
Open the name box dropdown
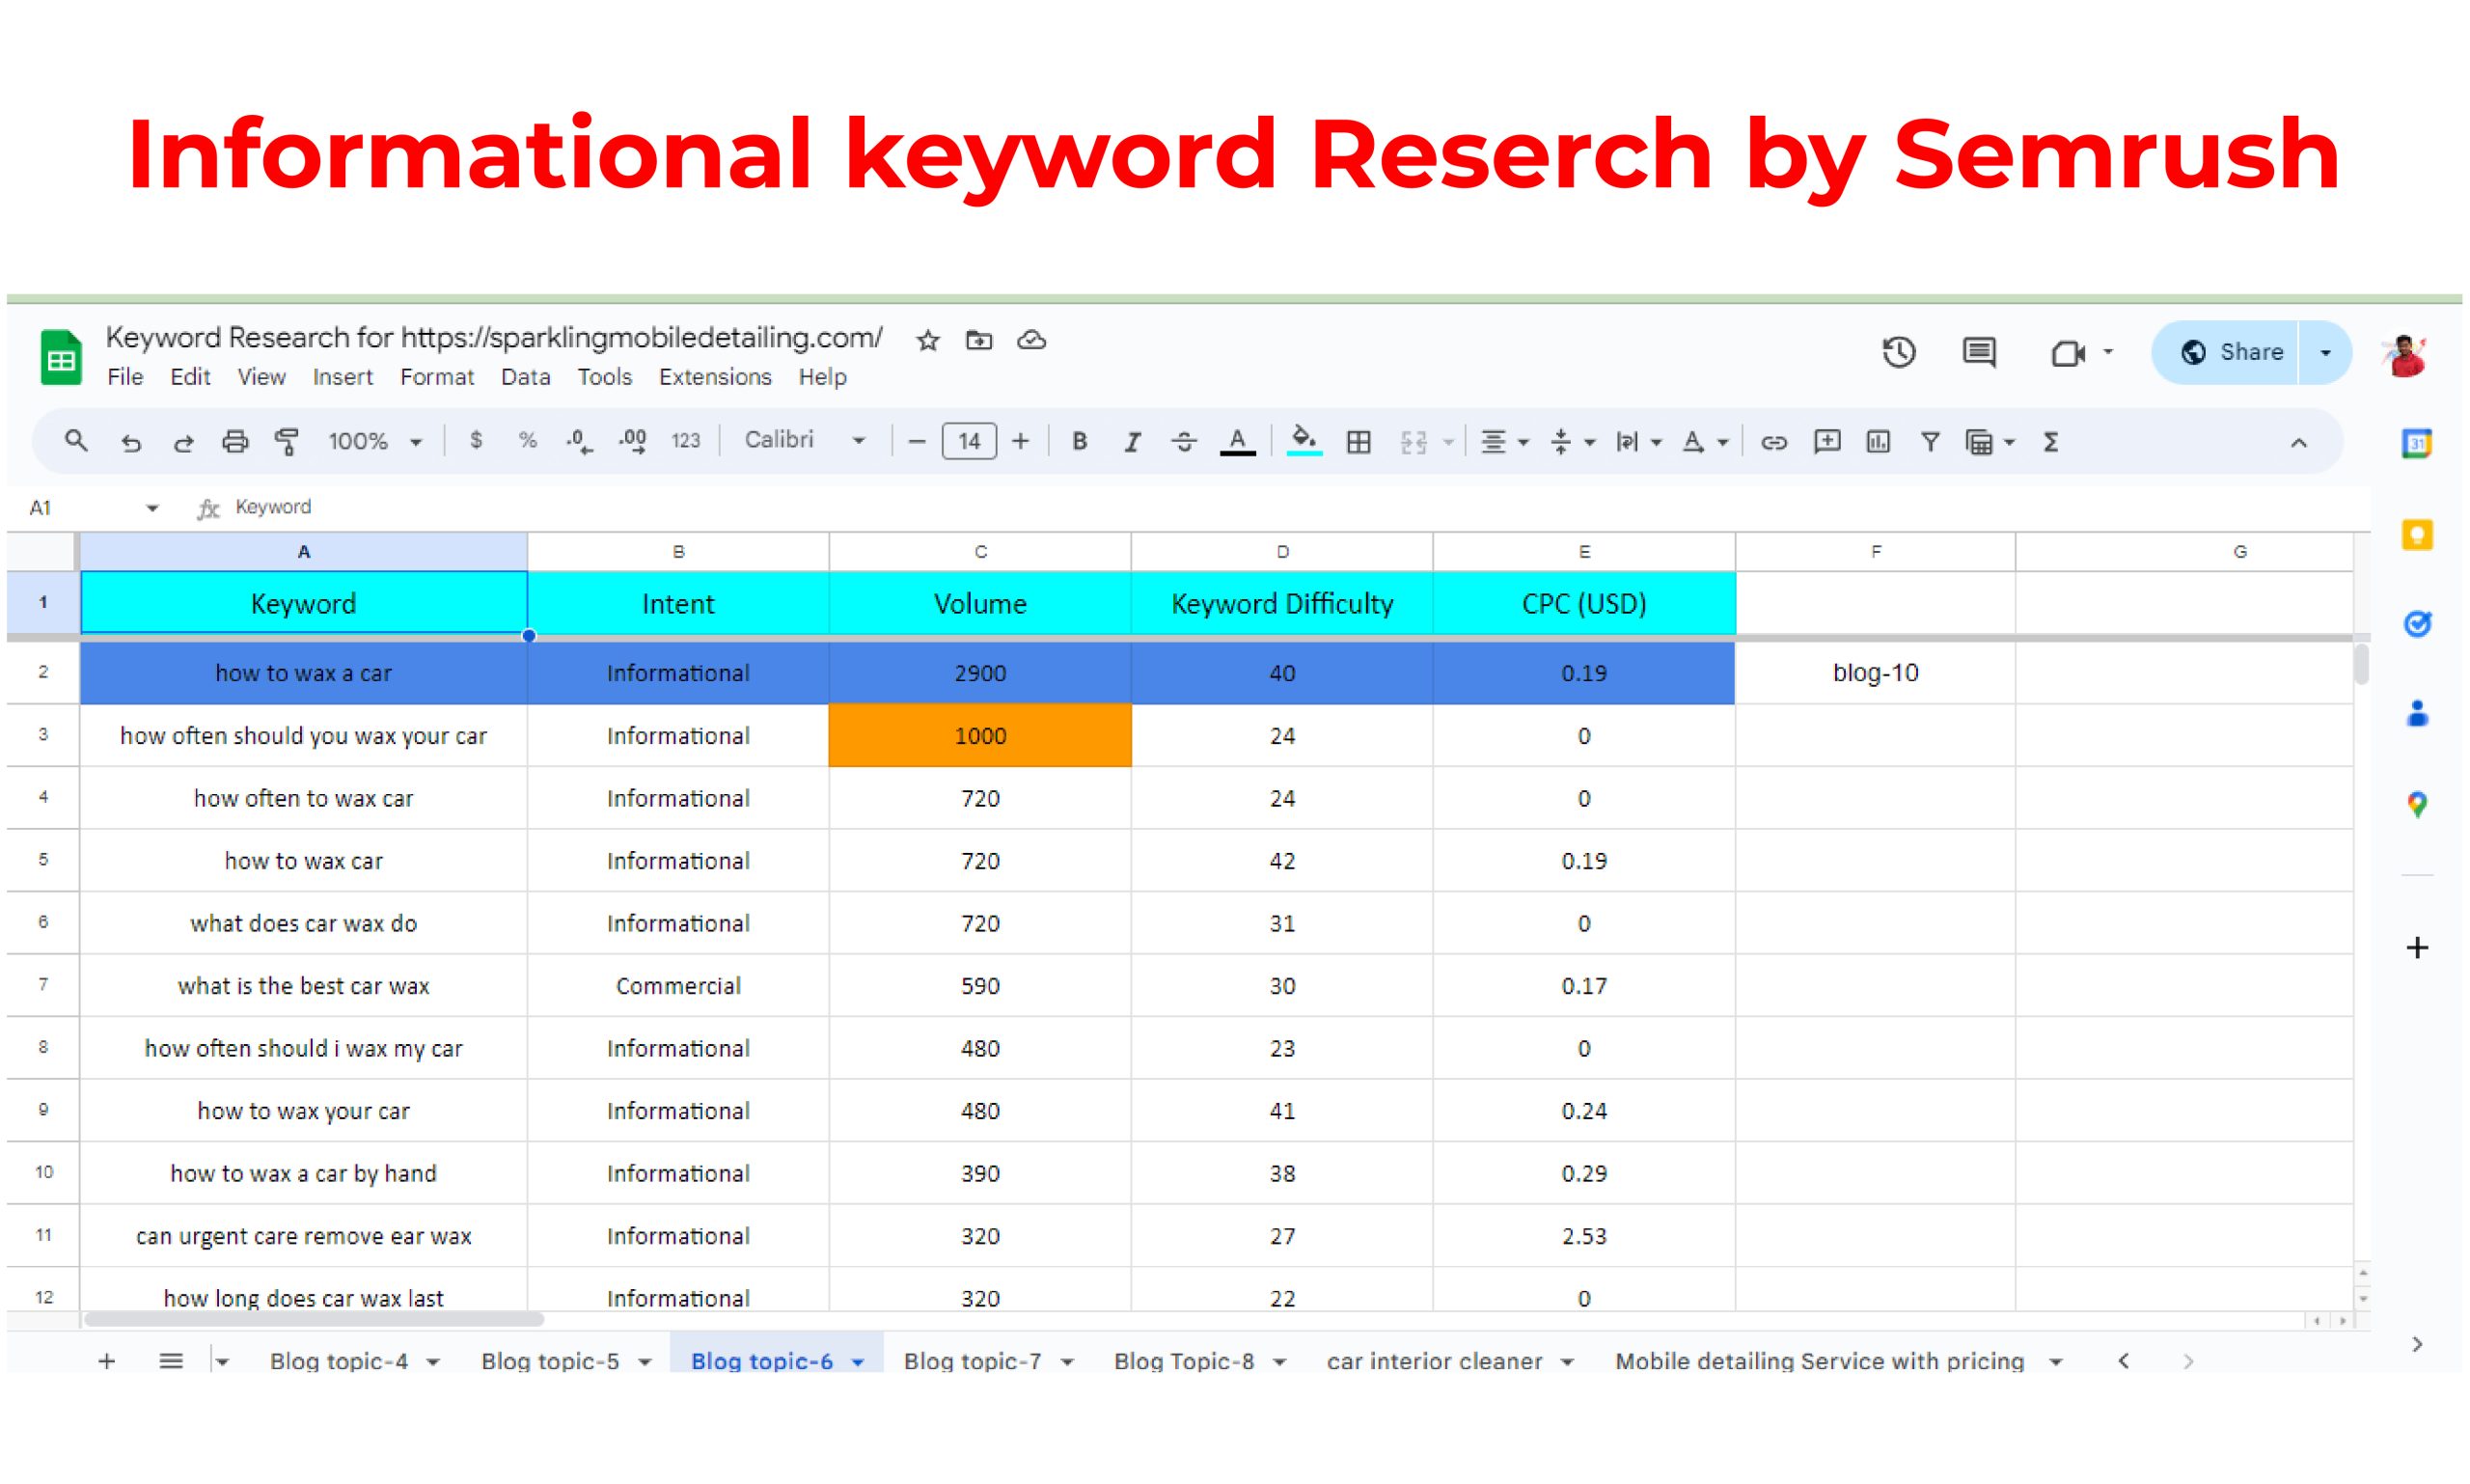152,508
